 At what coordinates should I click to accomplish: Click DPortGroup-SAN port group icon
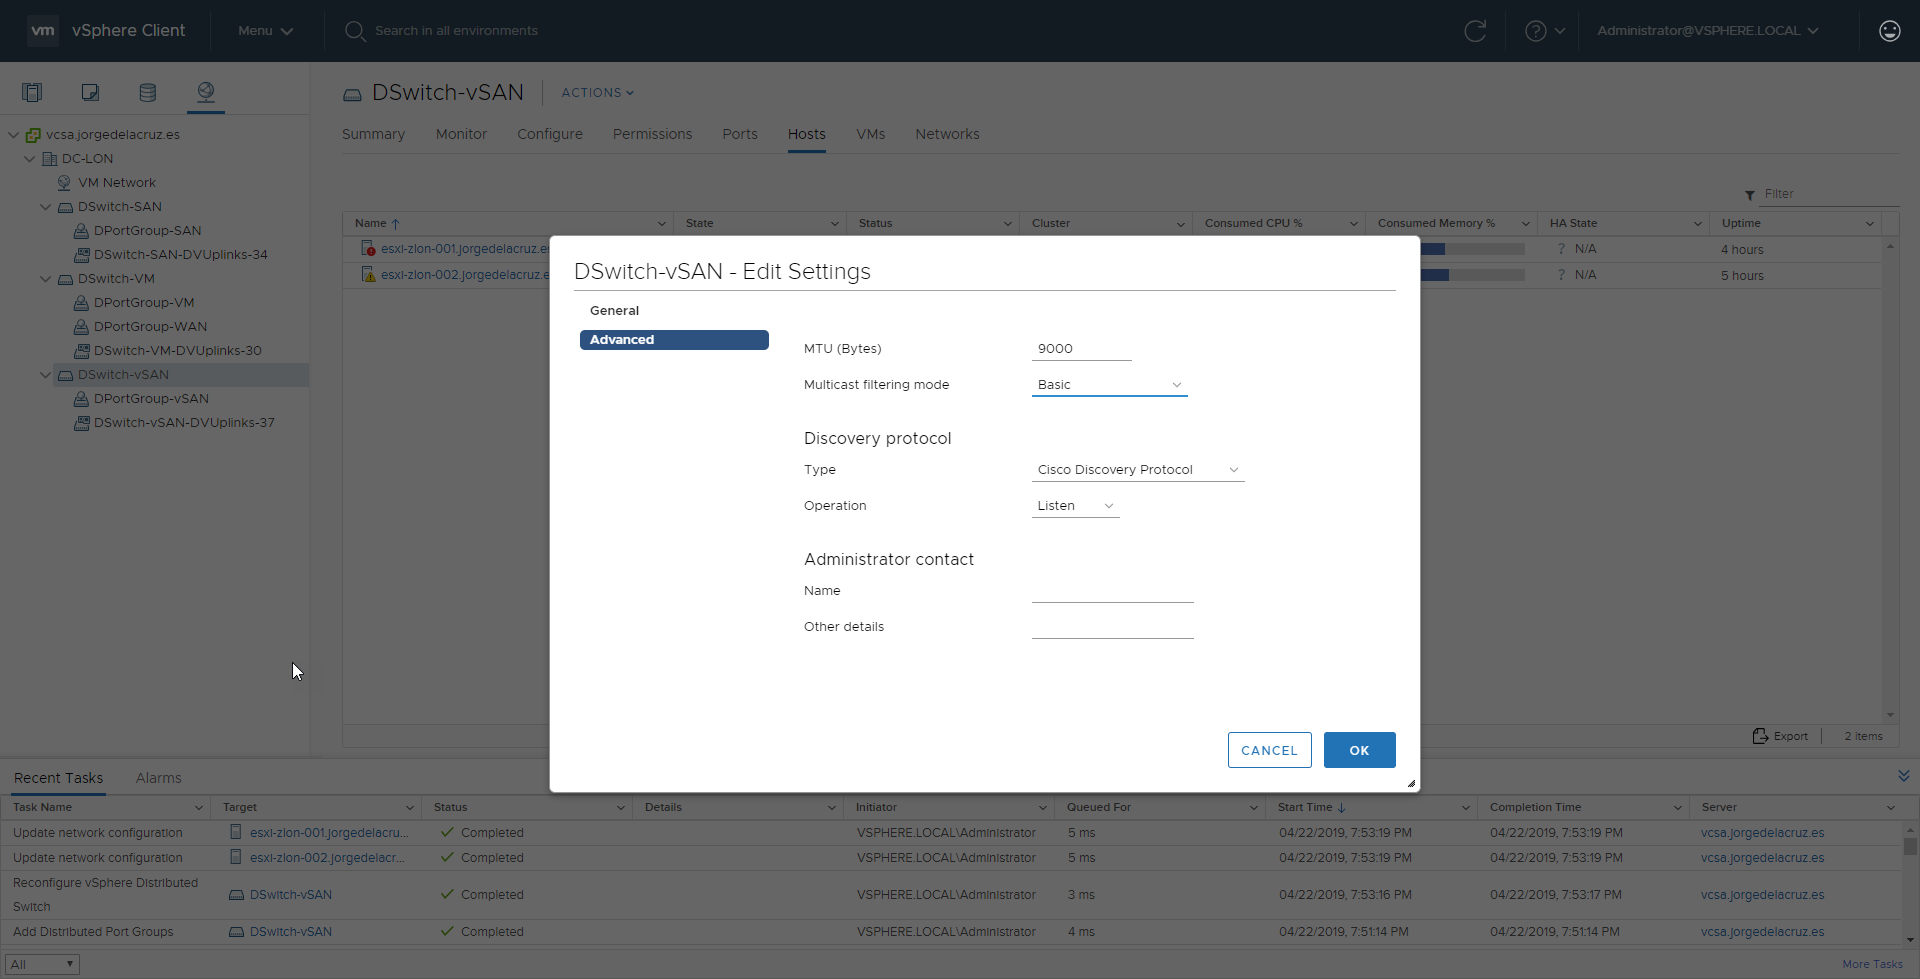[82, 231]
